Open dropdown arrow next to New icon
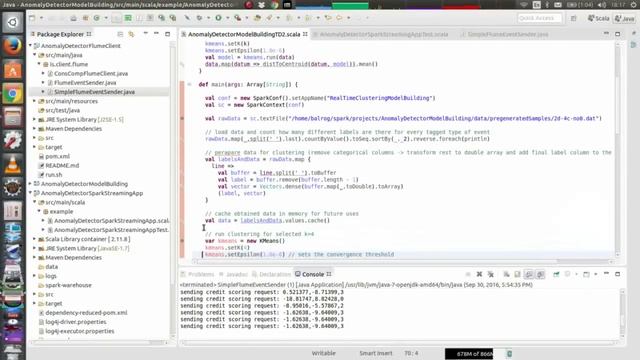This screenshot has height=360, width=640. [41, 18]
